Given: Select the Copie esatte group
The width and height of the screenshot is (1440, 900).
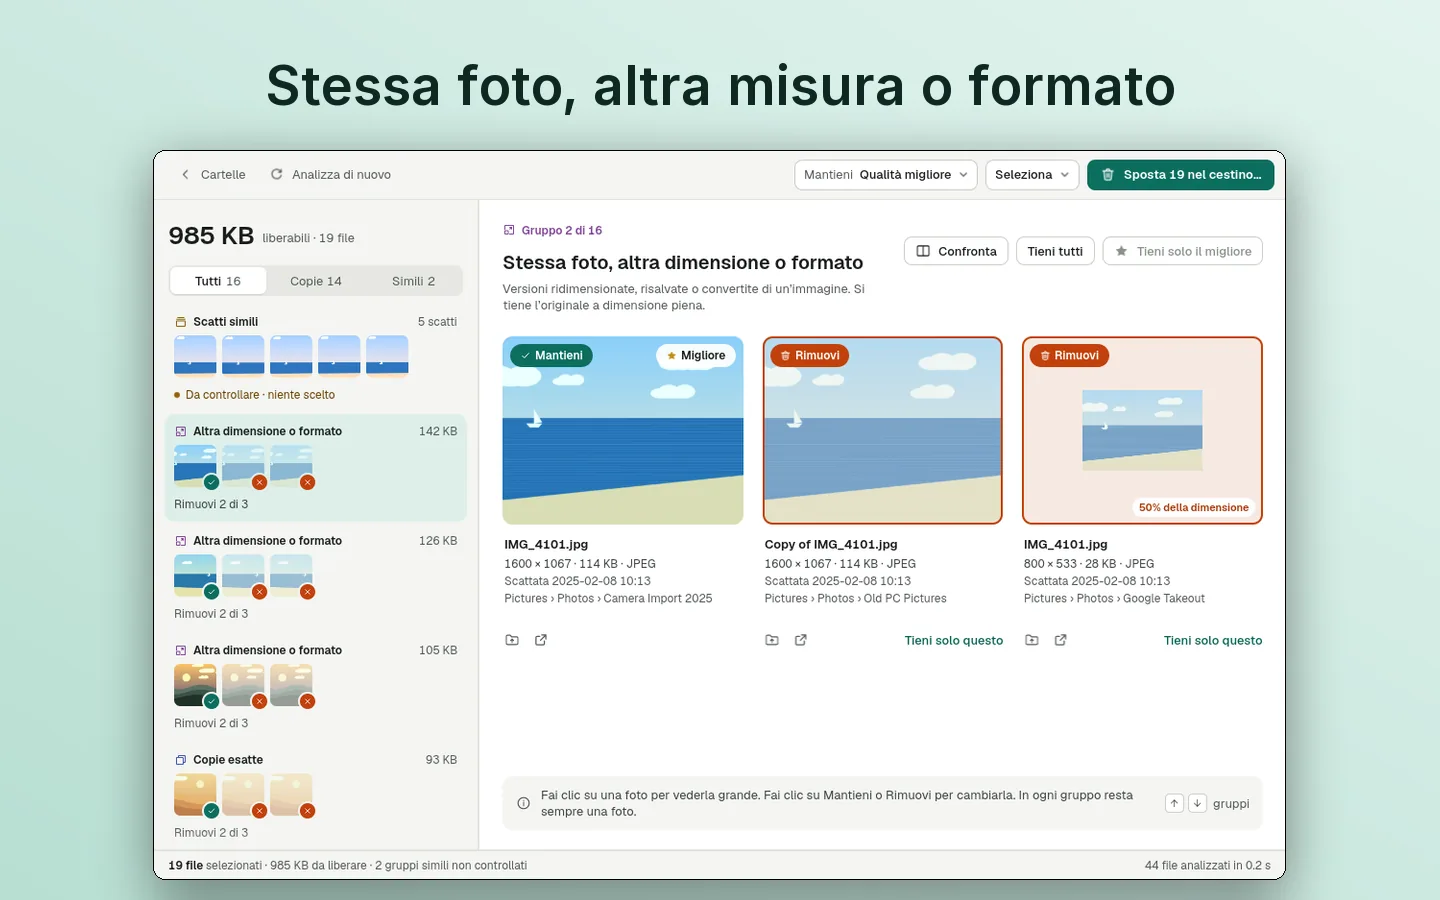Looking at the screenshot, I should 316,796.
